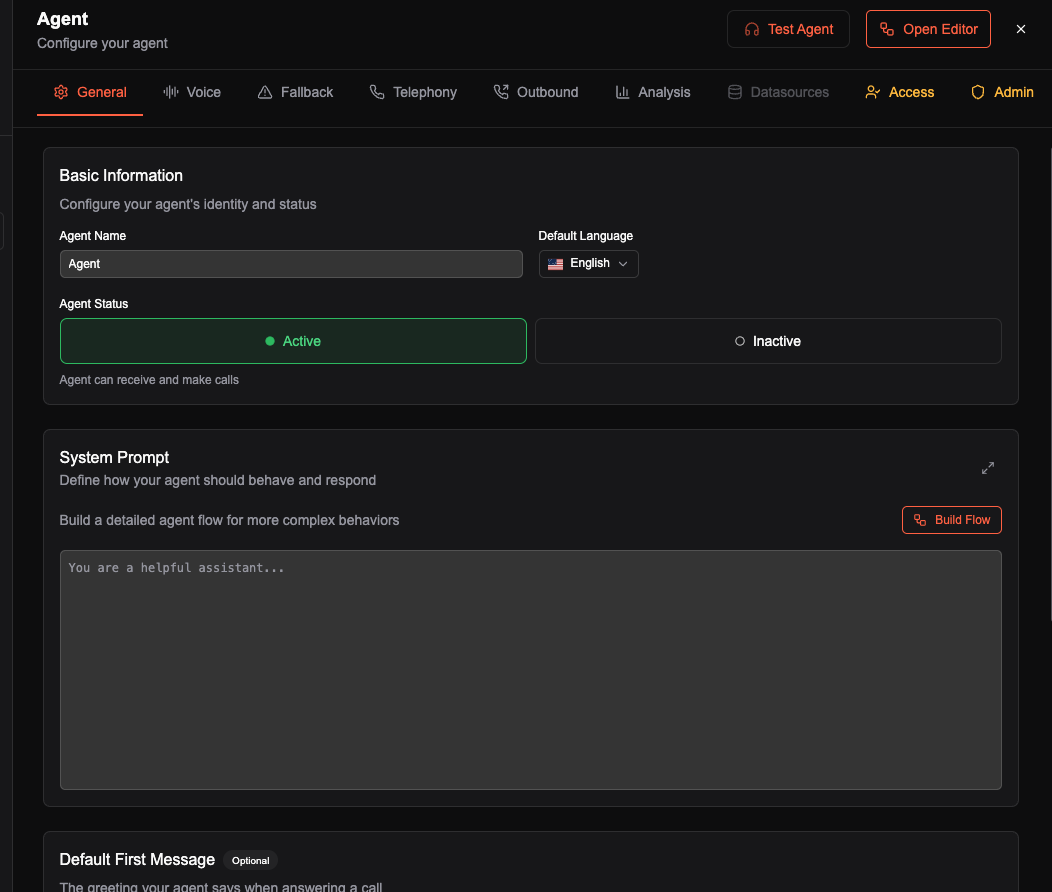The image size is (1052, 892).
Task: Open the Default Language dropdown chevron
Action: 623,264
